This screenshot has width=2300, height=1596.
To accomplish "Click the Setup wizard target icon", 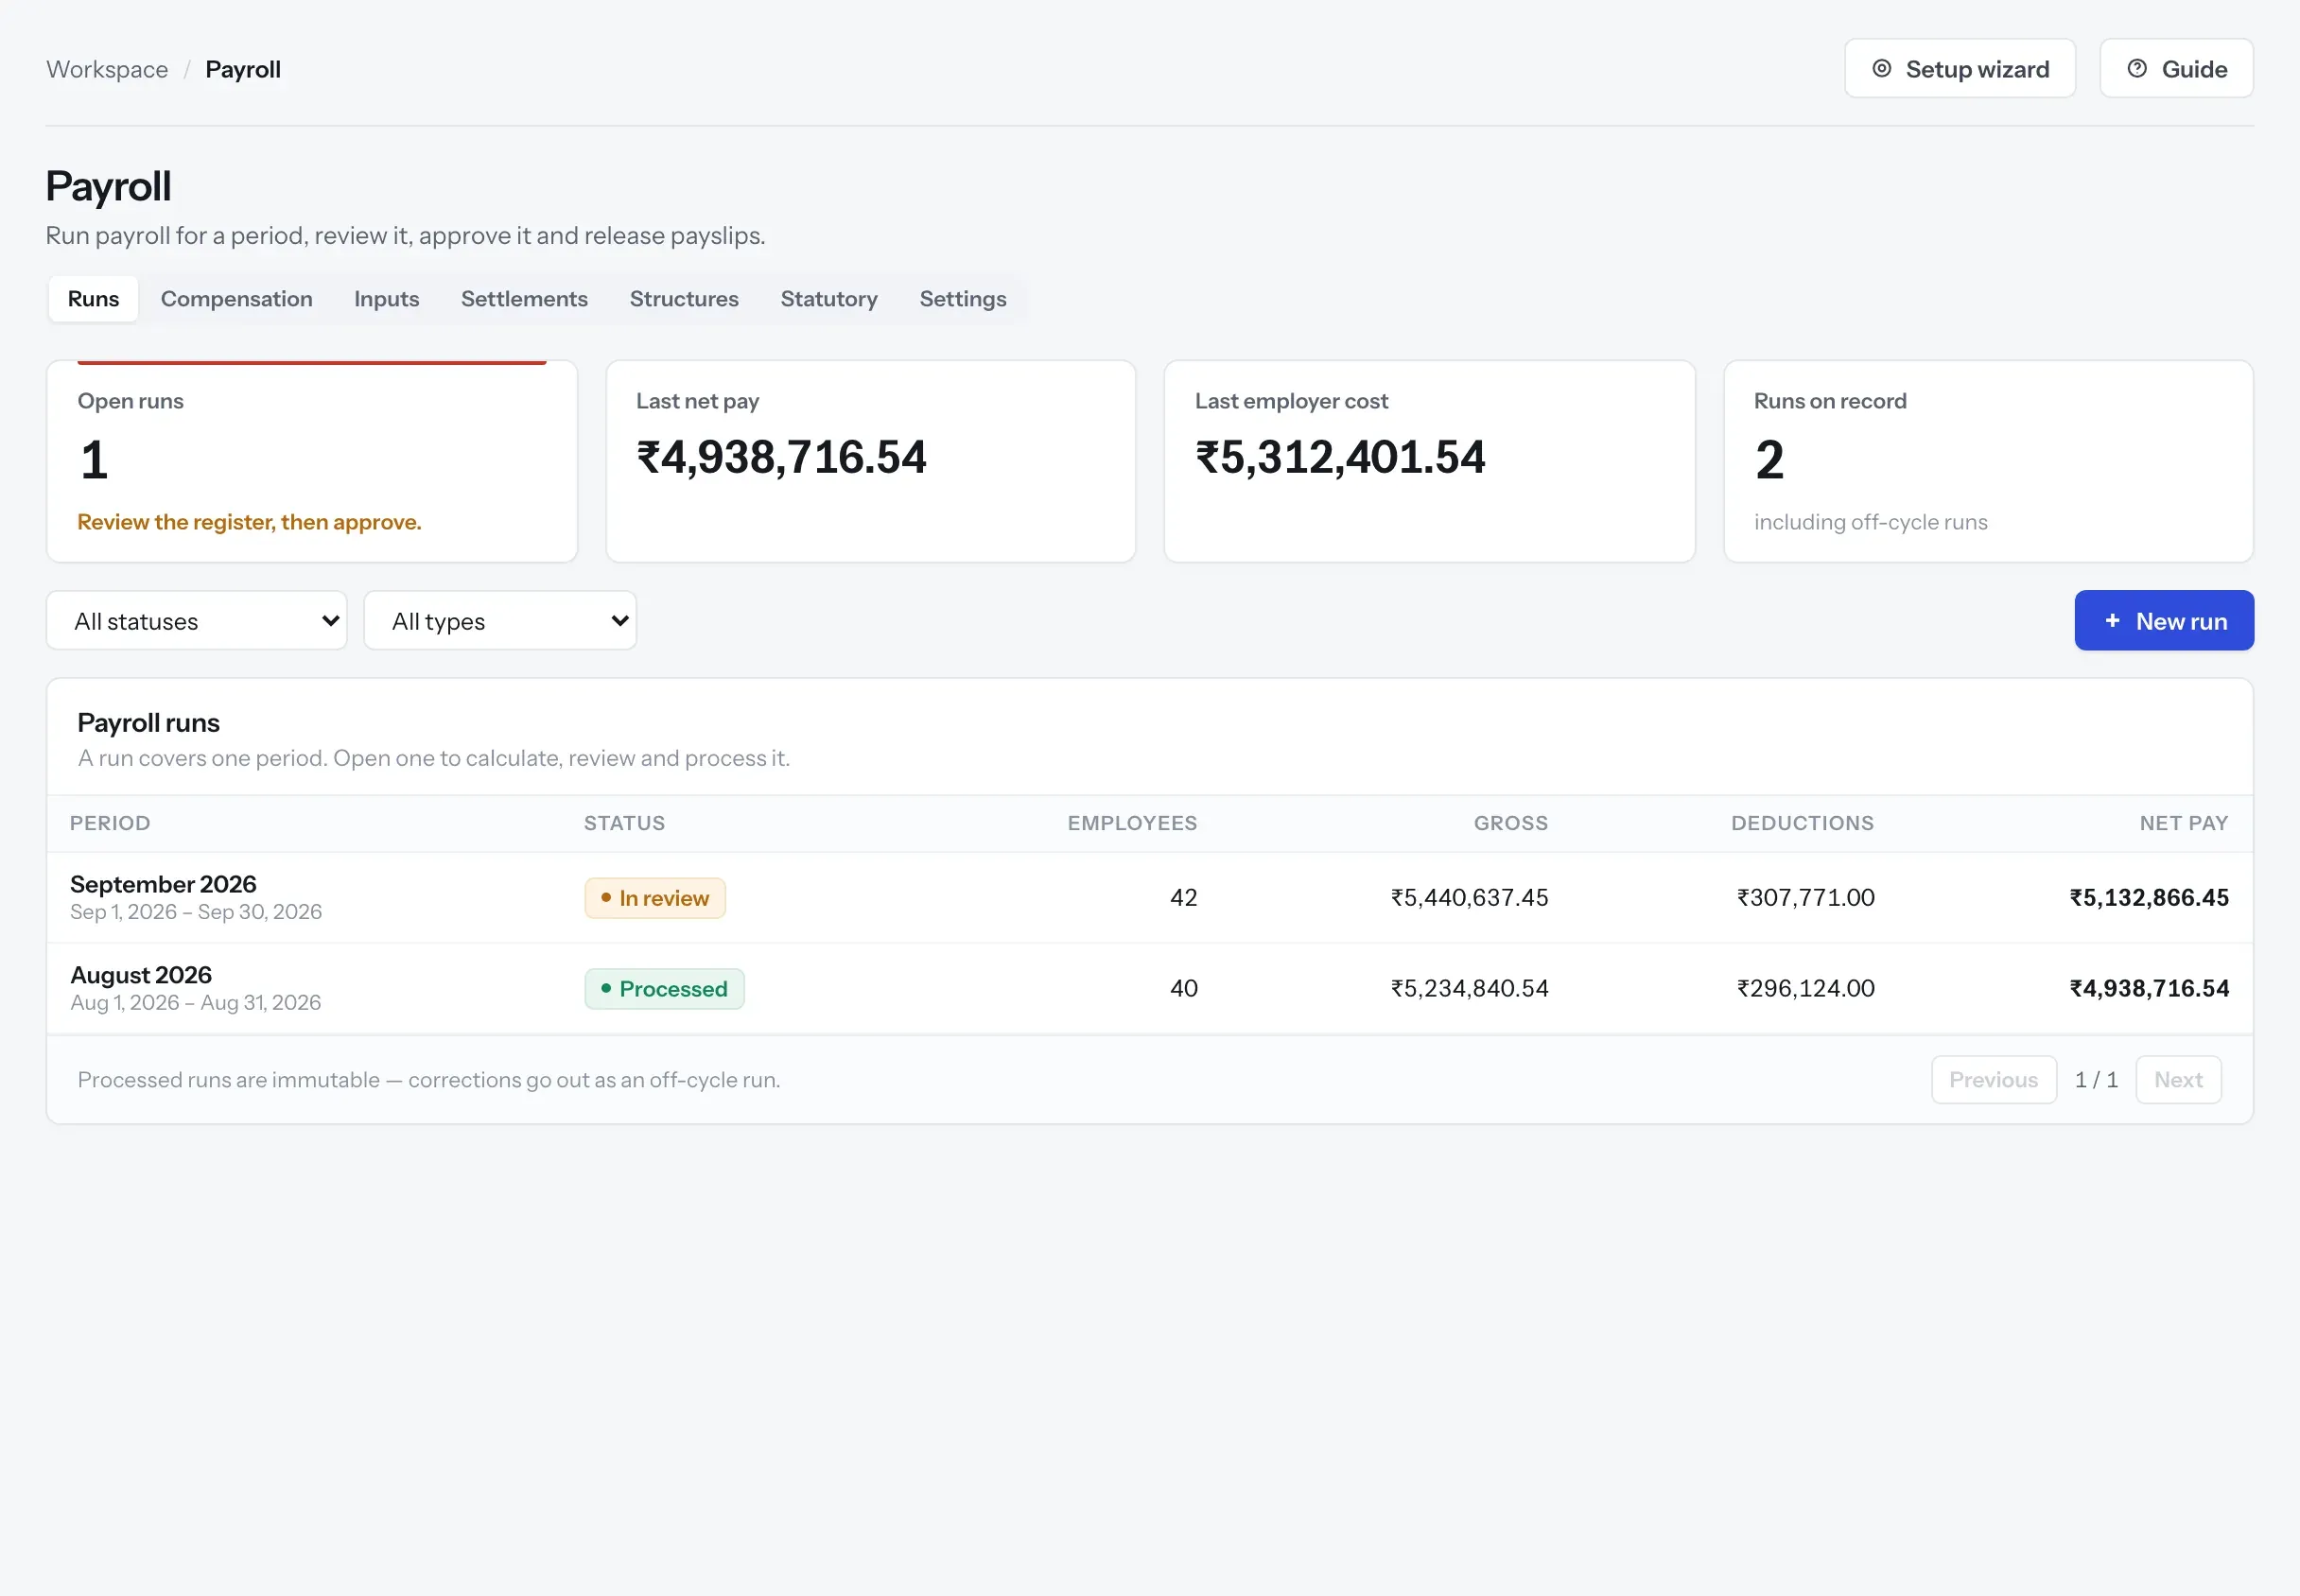I will pyautogui.click(x=1881, y=69).
